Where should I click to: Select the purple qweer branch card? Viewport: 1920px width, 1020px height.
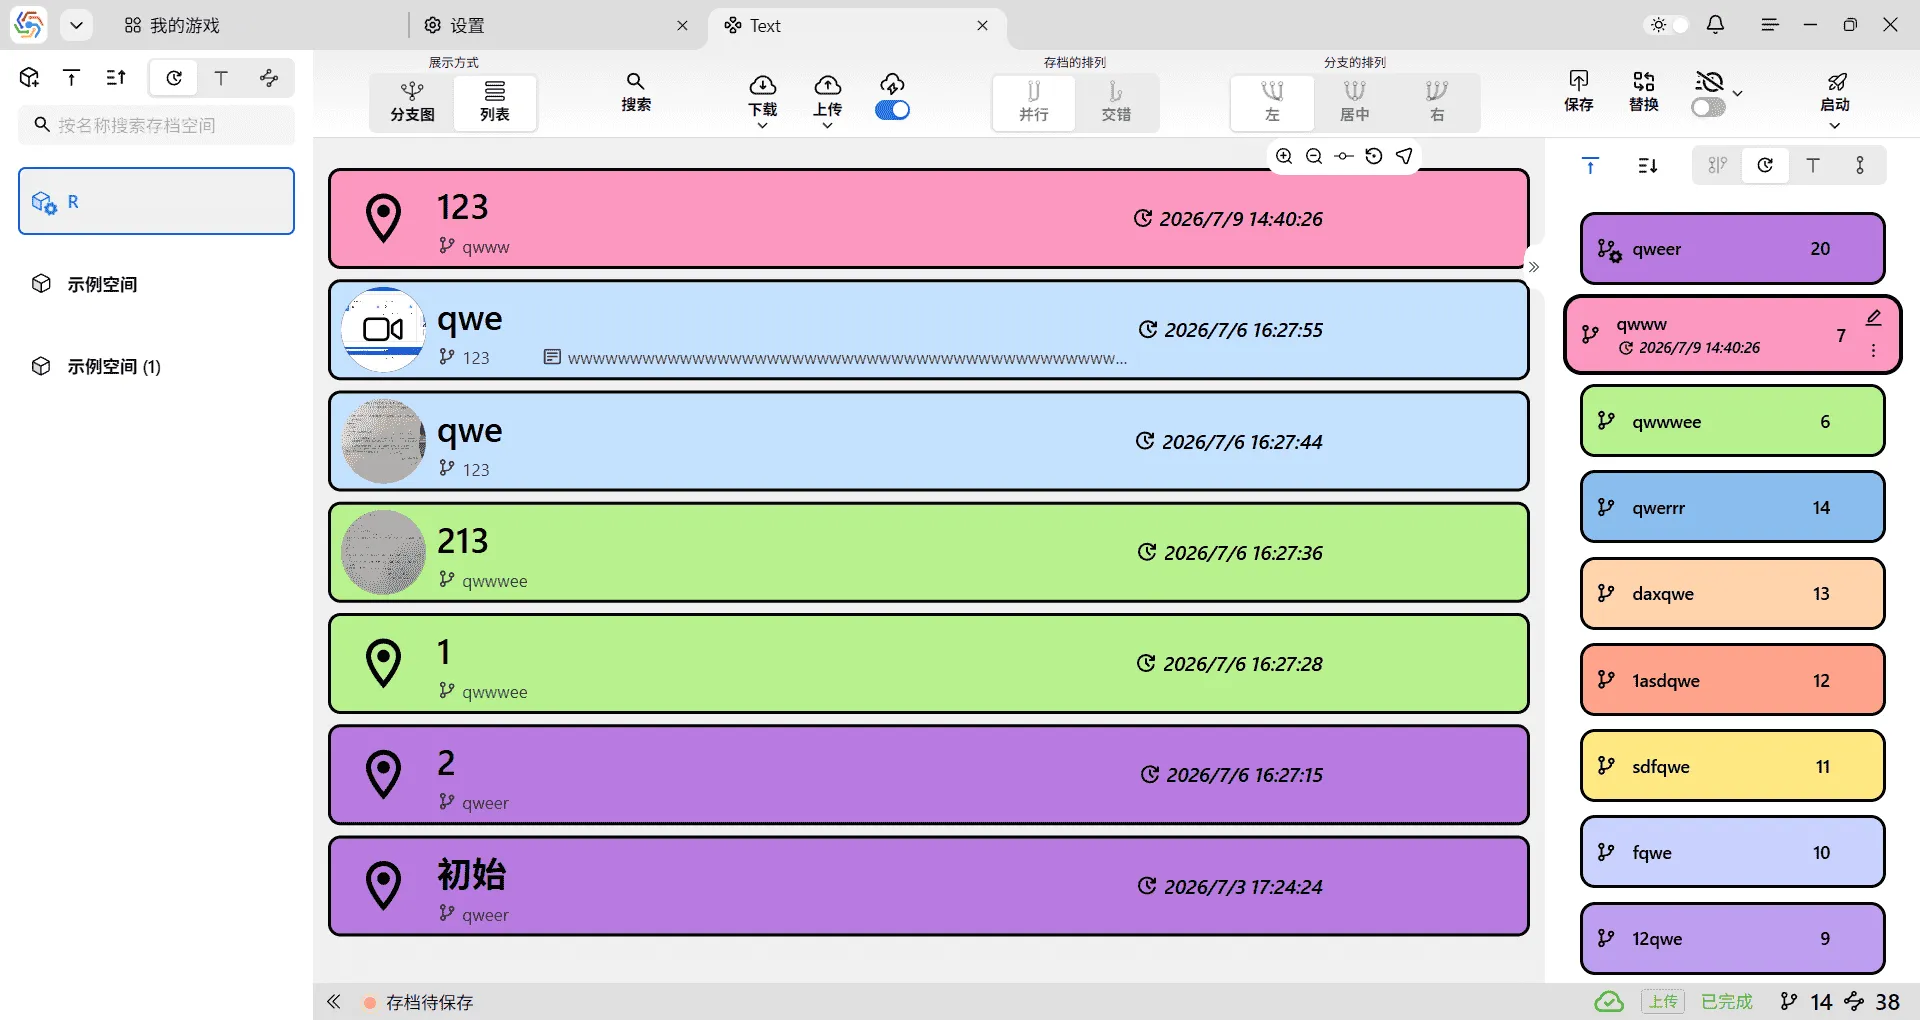[1732, 249]
